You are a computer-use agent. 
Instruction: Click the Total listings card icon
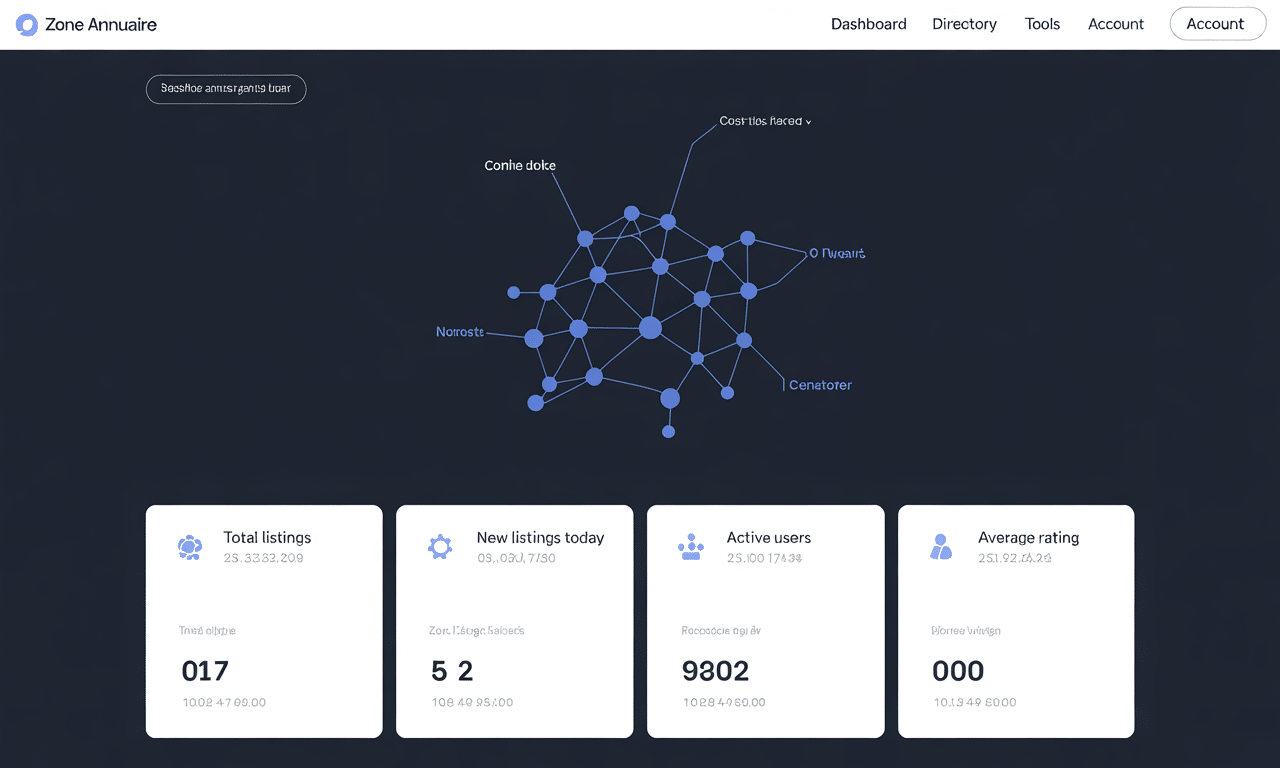(x=189, y=546)
